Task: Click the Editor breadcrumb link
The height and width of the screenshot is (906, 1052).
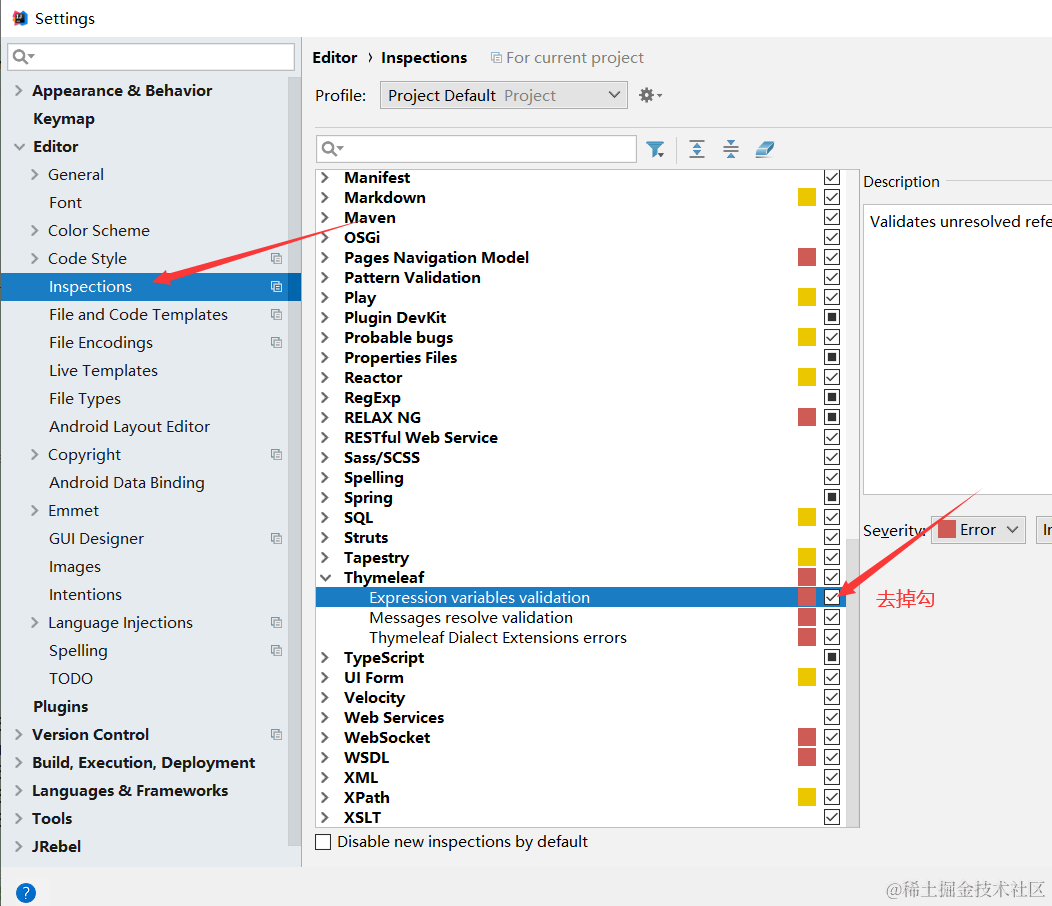Action: point(335,58)
